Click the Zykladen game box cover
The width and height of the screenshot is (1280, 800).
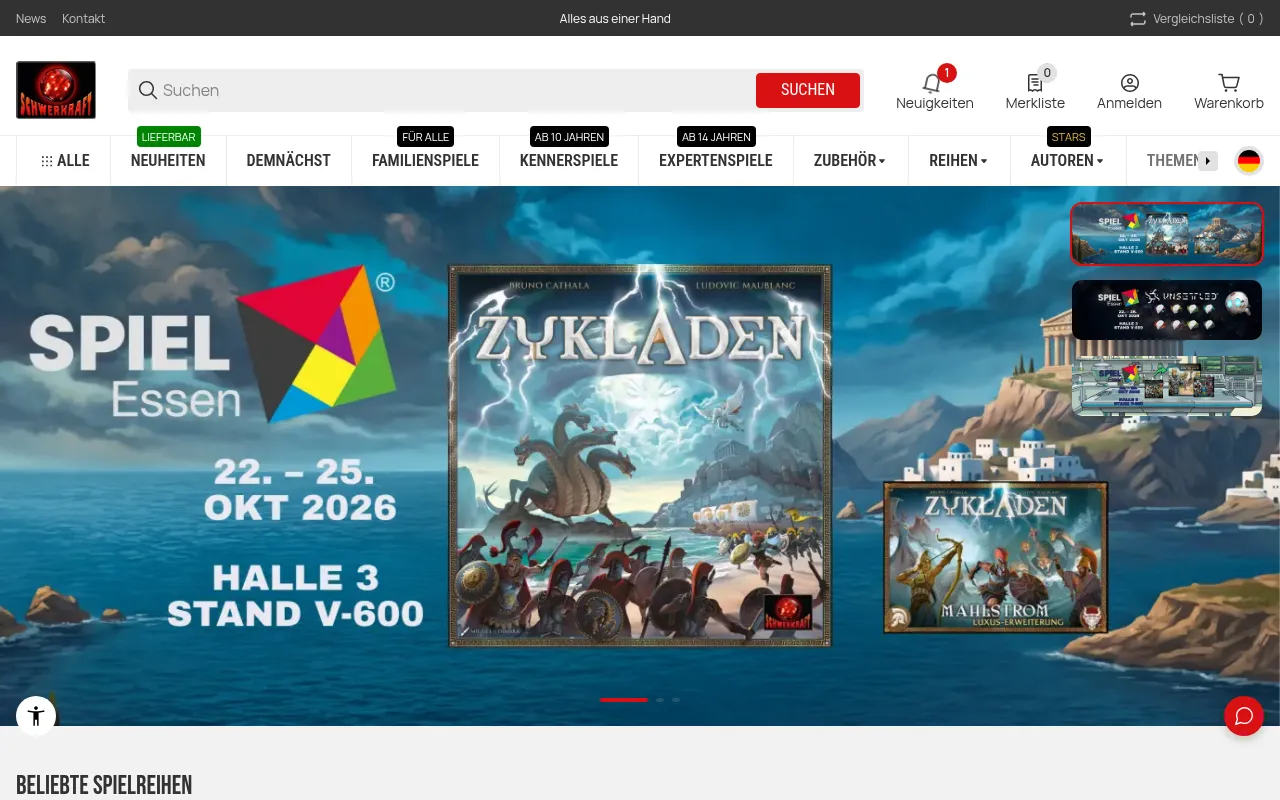640,455
